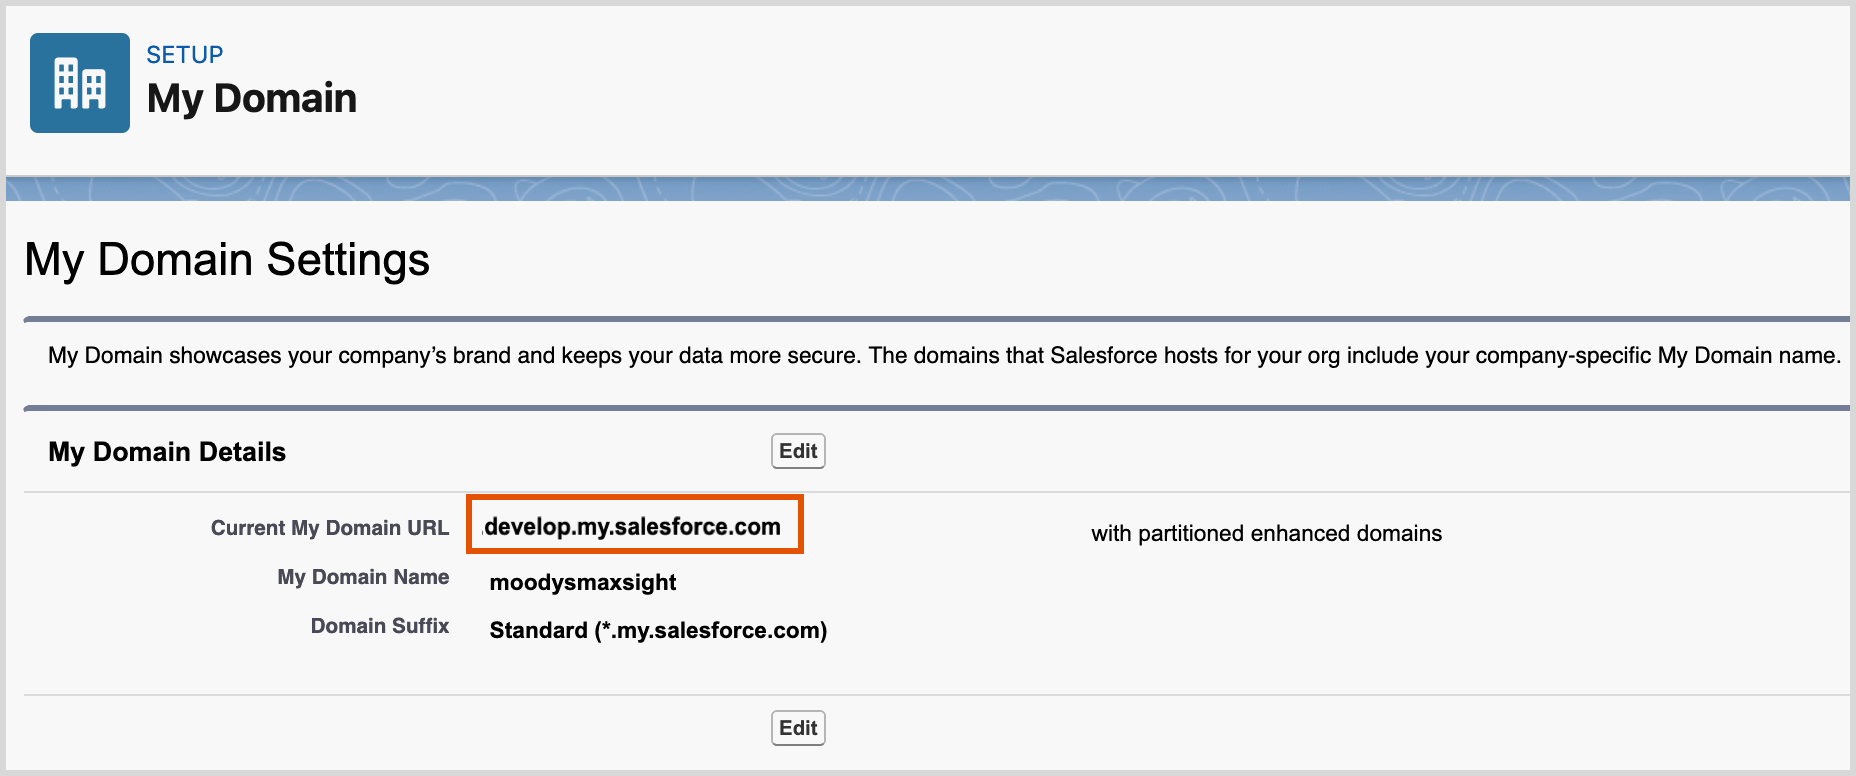Viewport: 1856px width, 776px height.
Task: Click the Domain Suffix field label
Action: 379,625
